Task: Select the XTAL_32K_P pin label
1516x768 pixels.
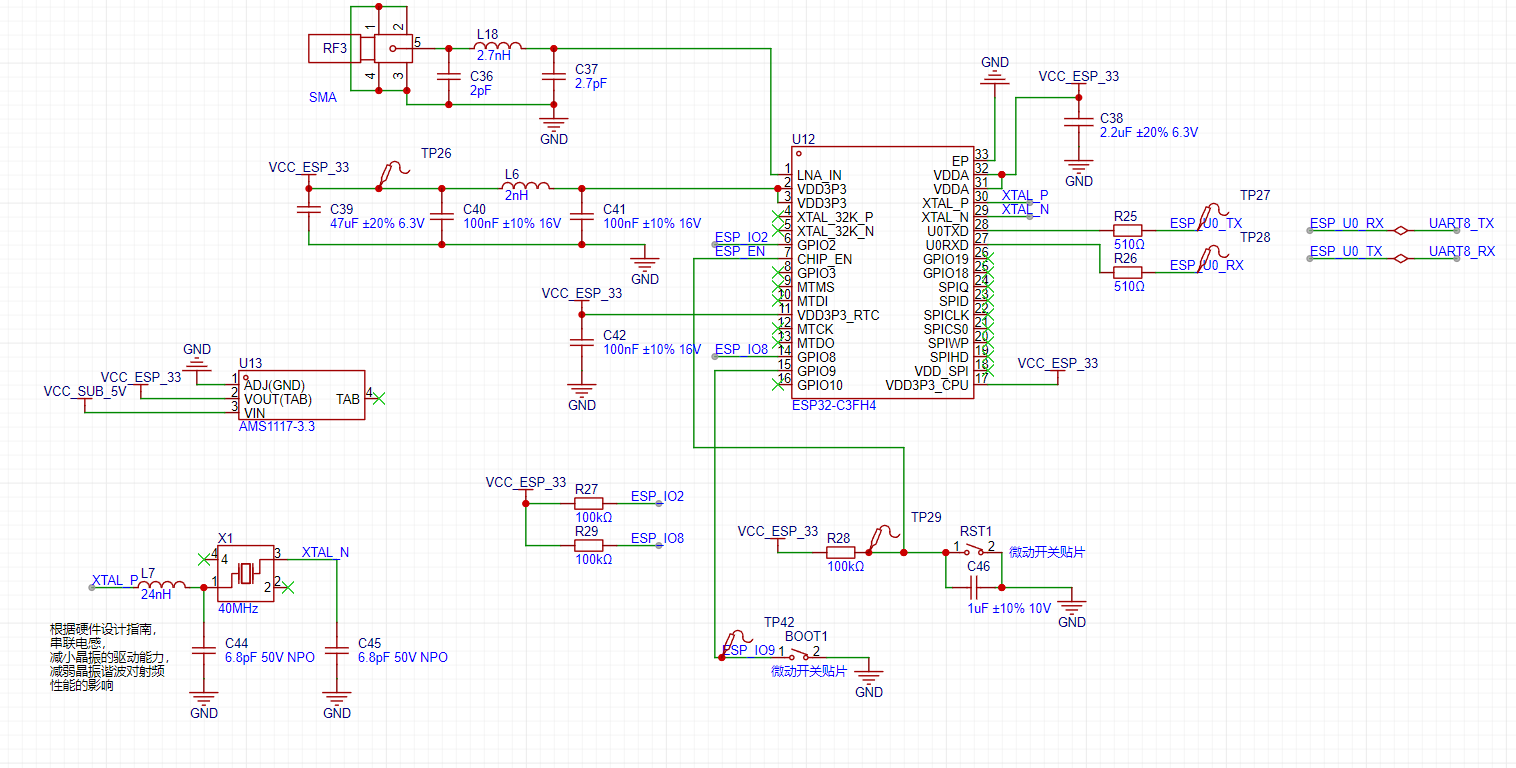Action: (835, 217)
